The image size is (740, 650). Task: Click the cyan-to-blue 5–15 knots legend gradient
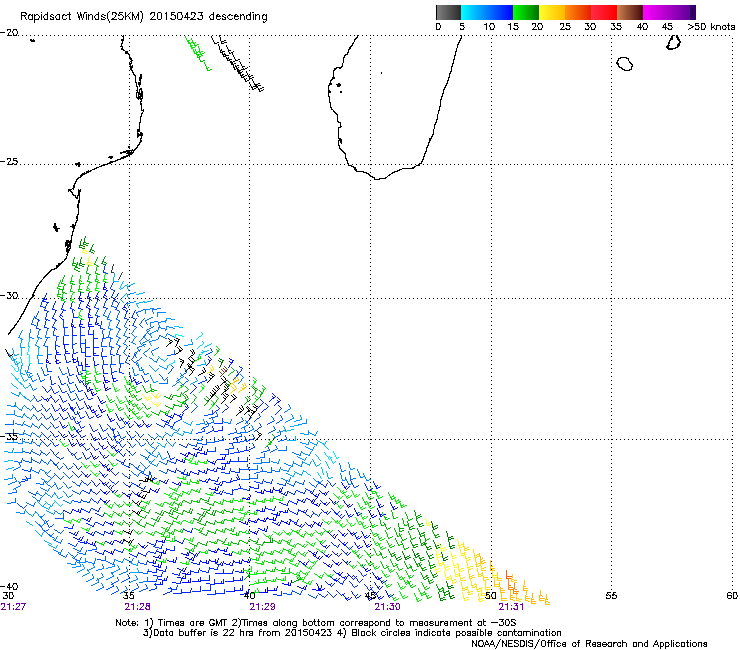[x=487, y=12]
